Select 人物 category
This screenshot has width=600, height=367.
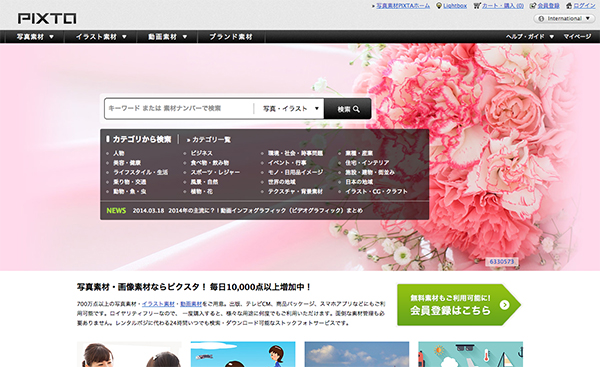pos(119,153)
